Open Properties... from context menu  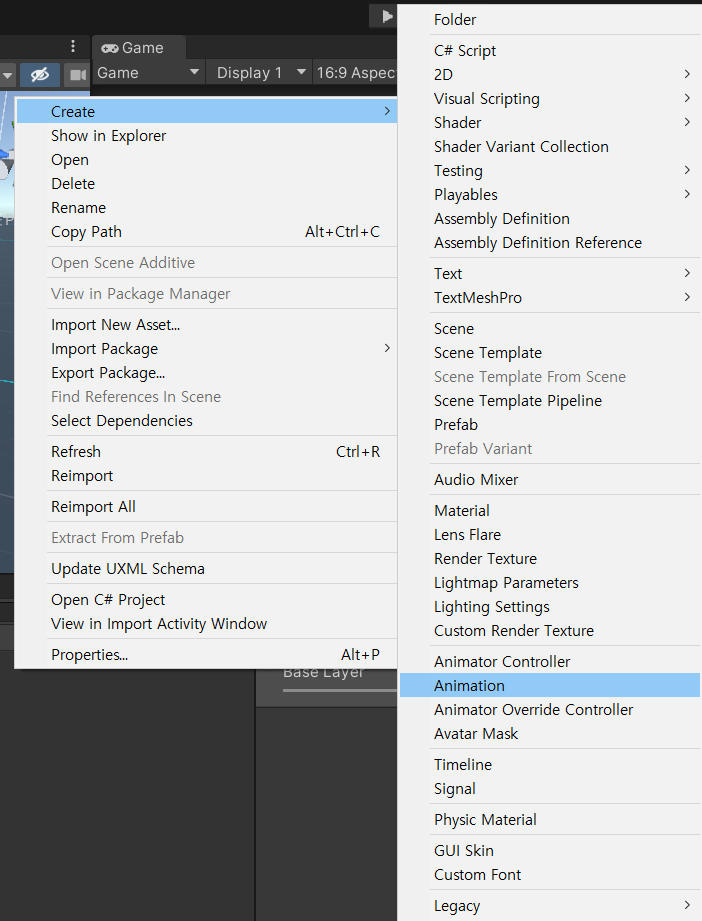pos(207,655)
